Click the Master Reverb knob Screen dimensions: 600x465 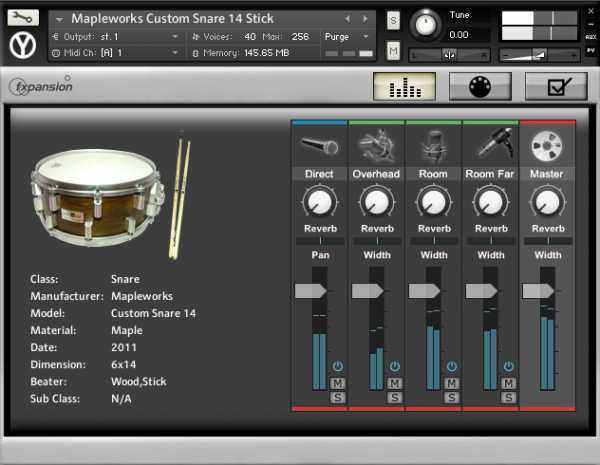(x=548, y=202)
